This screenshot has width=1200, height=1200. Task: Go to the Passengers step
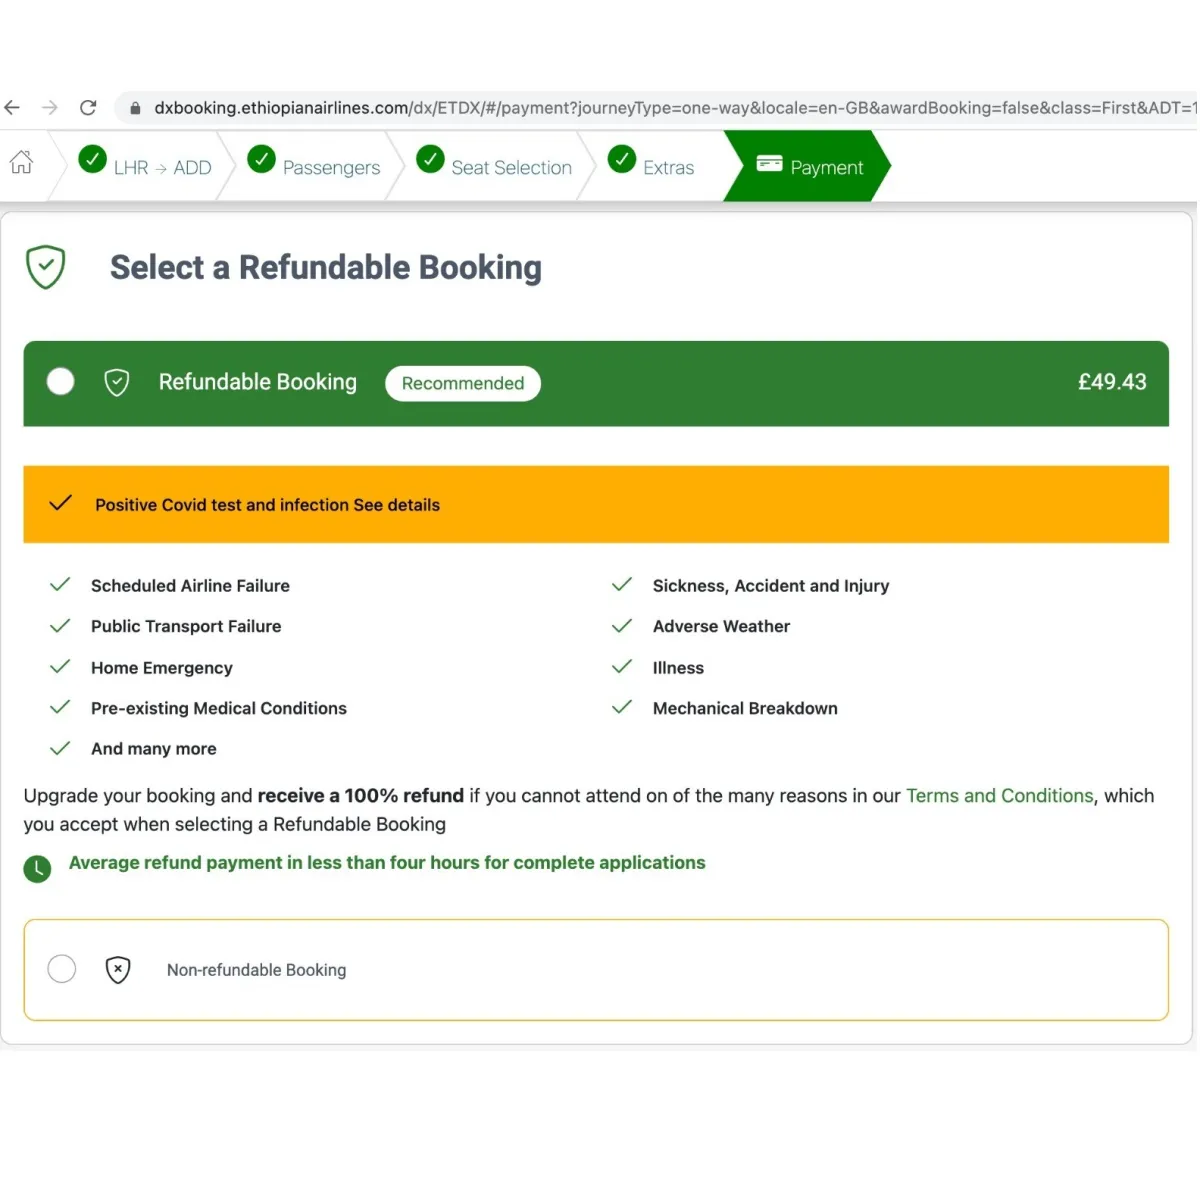click(331, 167)
